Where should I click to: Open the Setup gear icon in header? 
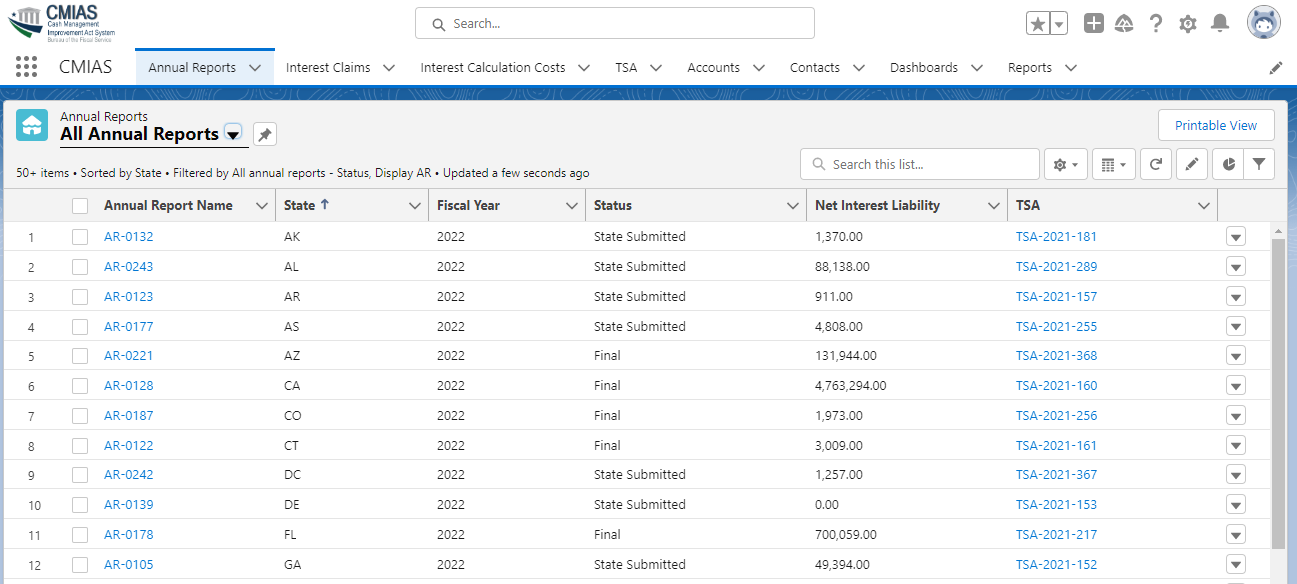(1188, 23)
